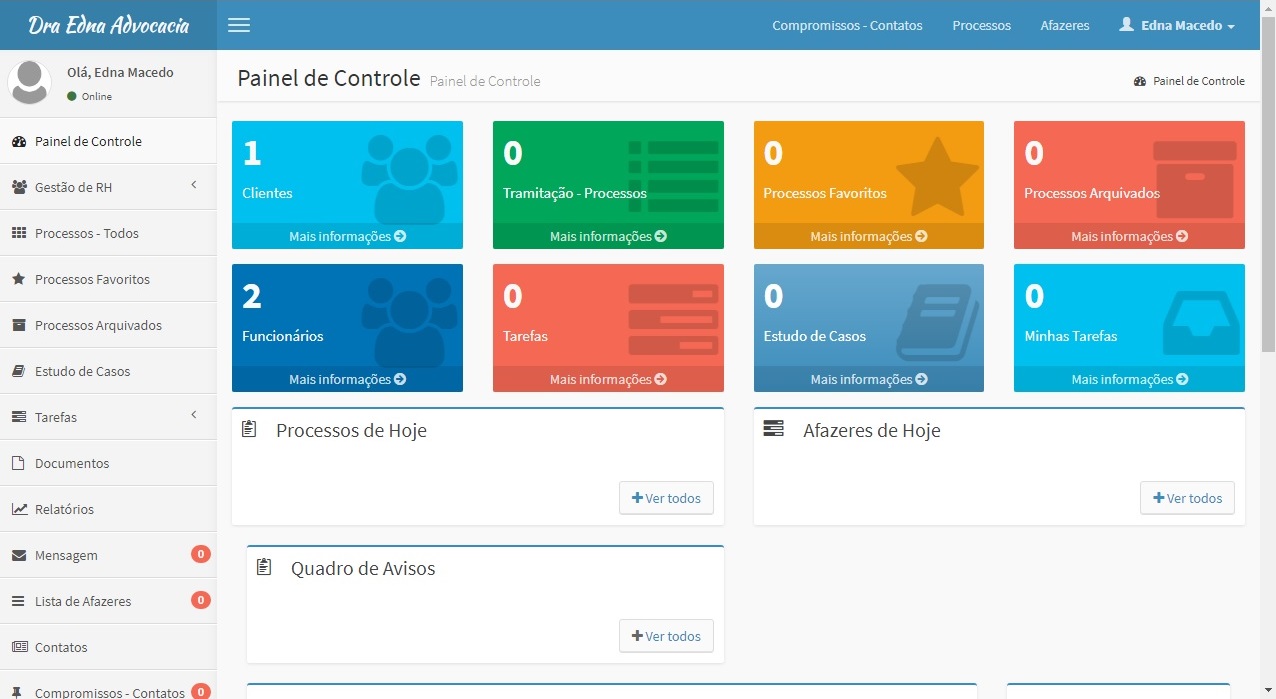This screenshot has width=1276, height=699.
Task: Open Mais informações on the Clientes tile
Action: tap(347, 236)
